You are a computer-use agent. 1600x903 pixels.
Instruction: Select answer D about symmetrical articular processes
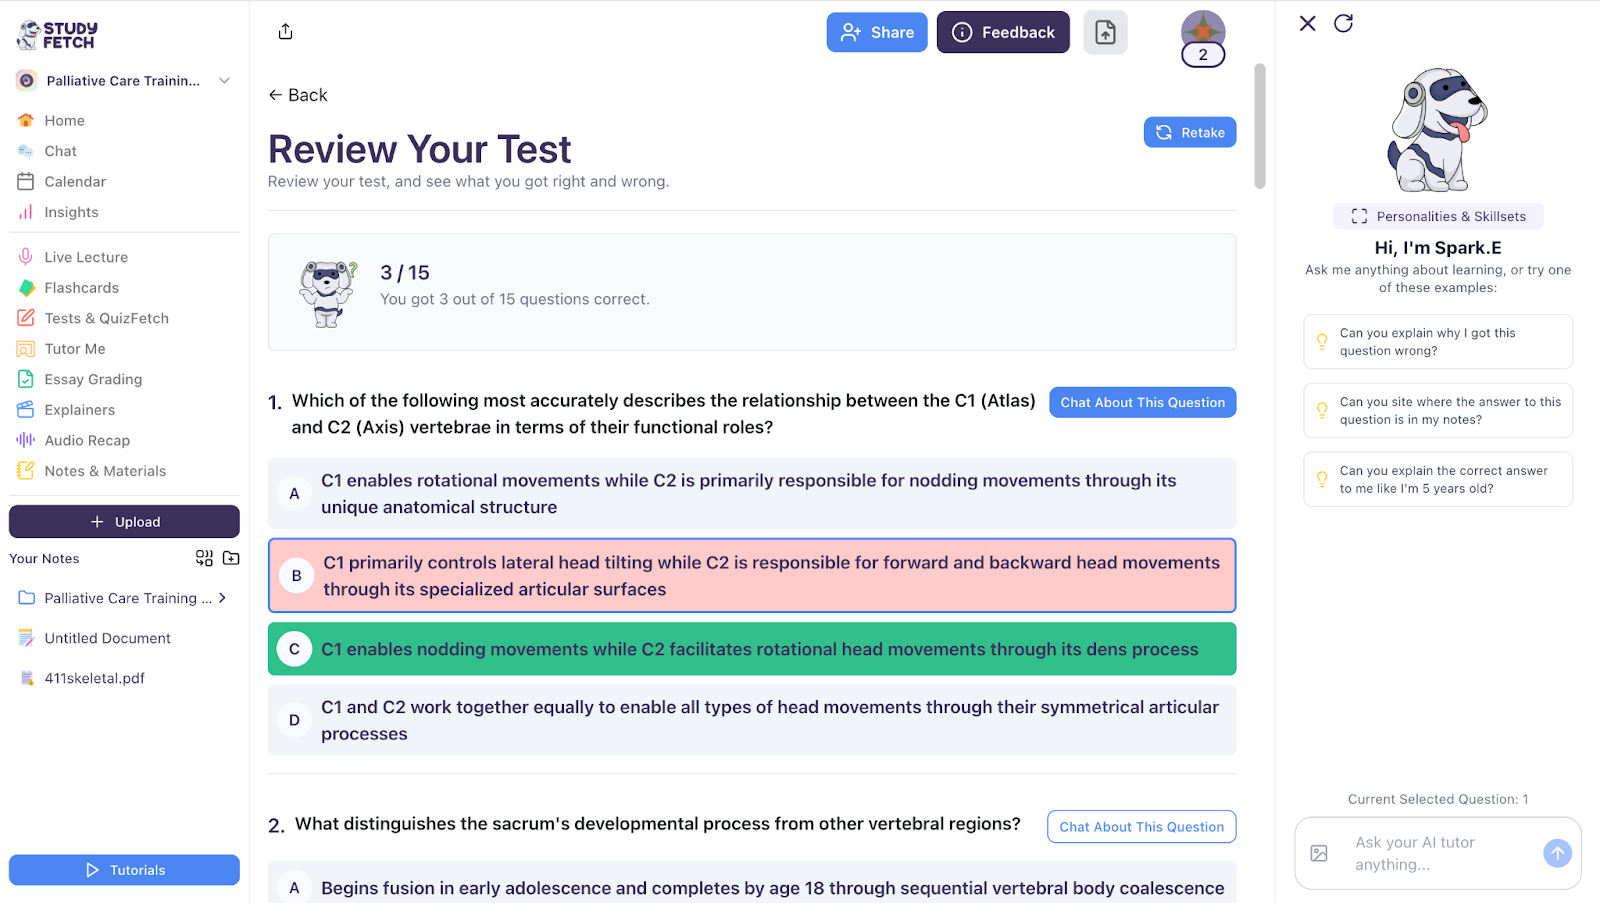click(751, 720)
